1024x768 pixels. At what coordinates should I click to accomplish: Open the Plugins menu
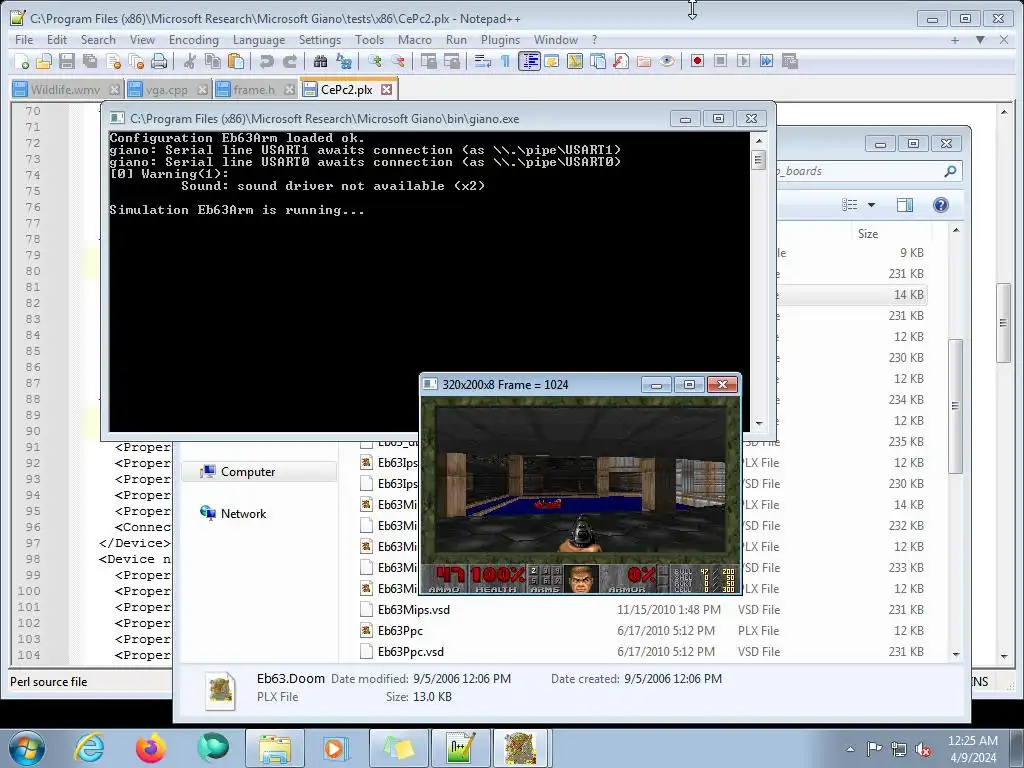(500, 40)
